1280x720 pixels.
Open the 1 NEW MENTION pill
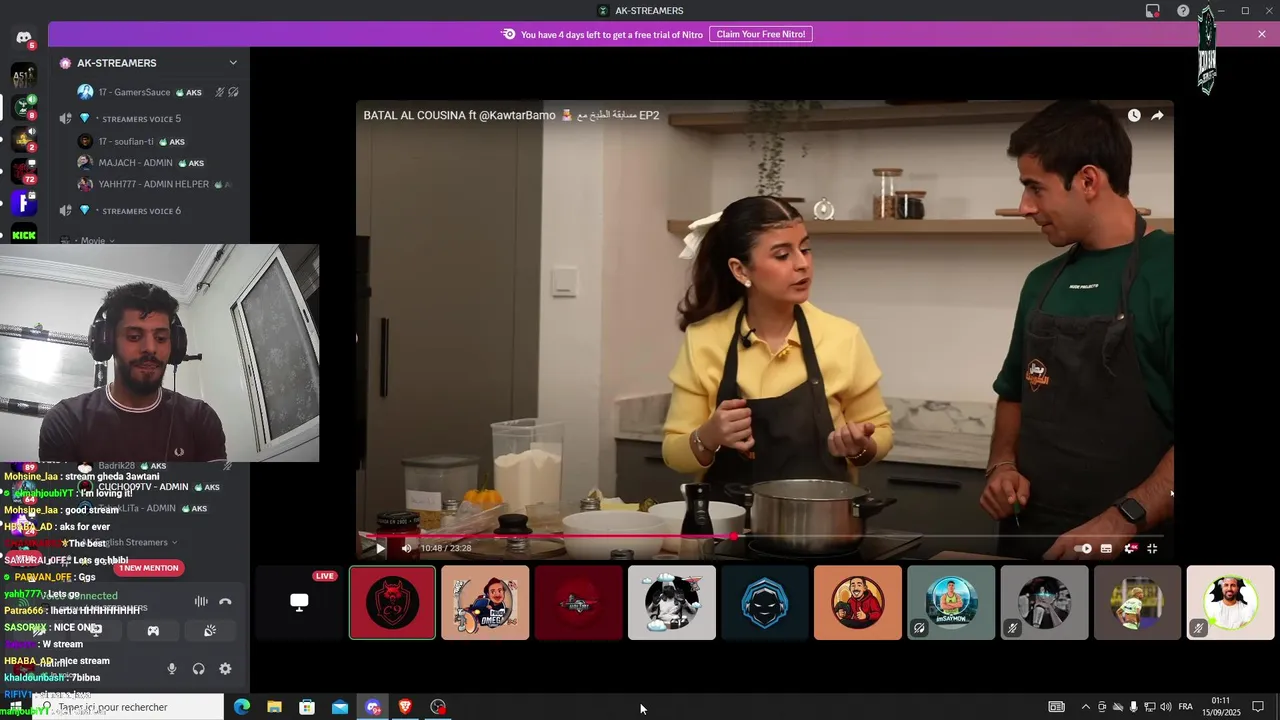tap(148, 568)
